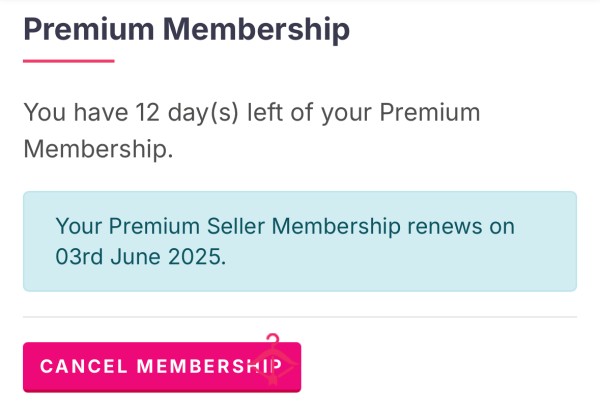Click 'renews on' text in the blue banner
This screenshot has width=600, height=414.
tap(461, 226)
